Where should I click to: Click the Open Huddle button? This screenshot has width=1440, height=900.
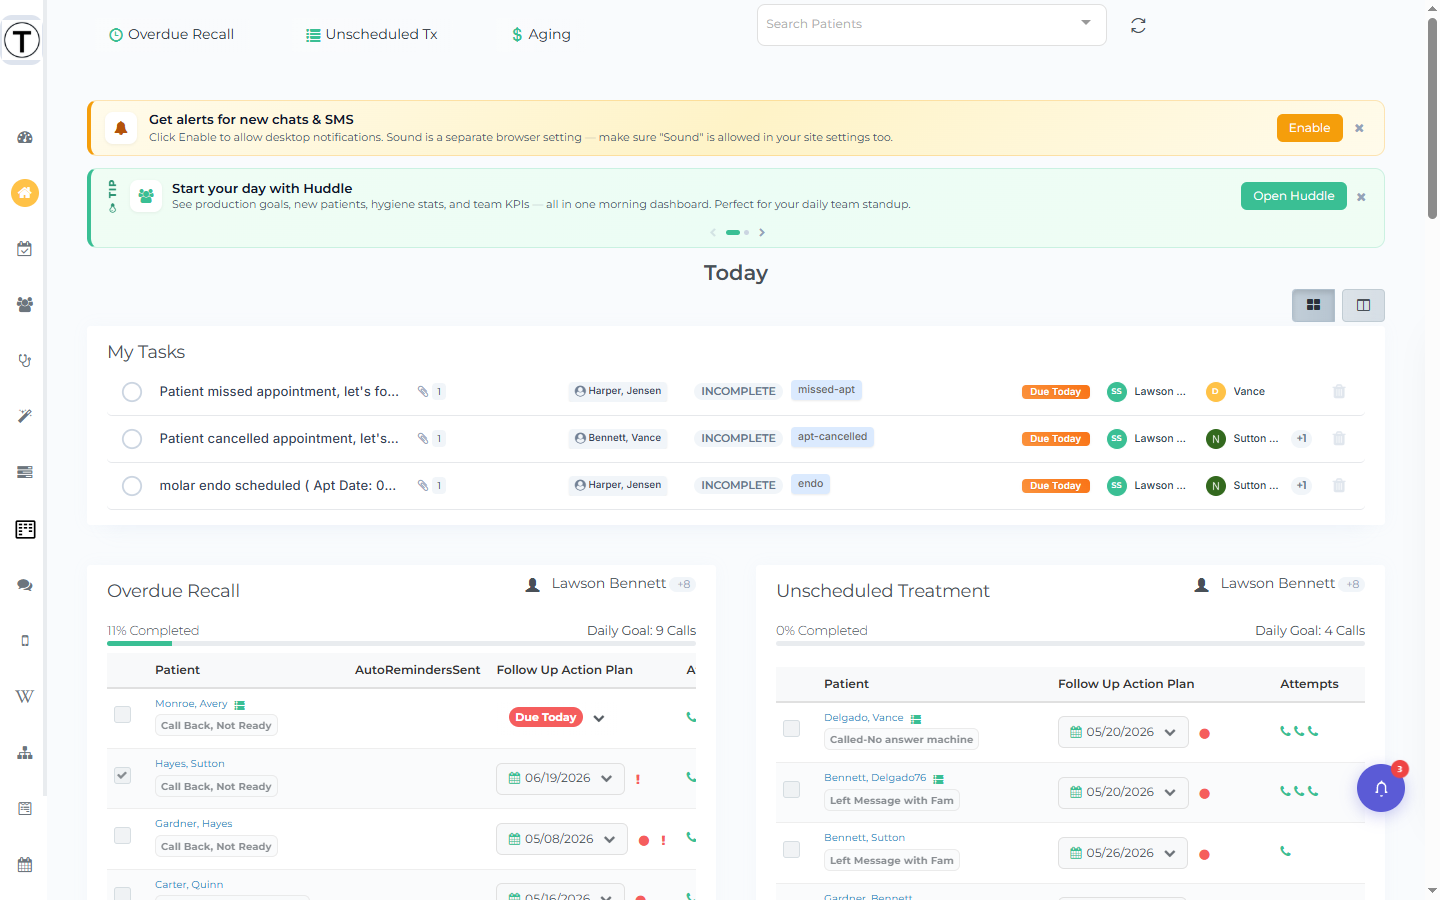(1294, 196)
